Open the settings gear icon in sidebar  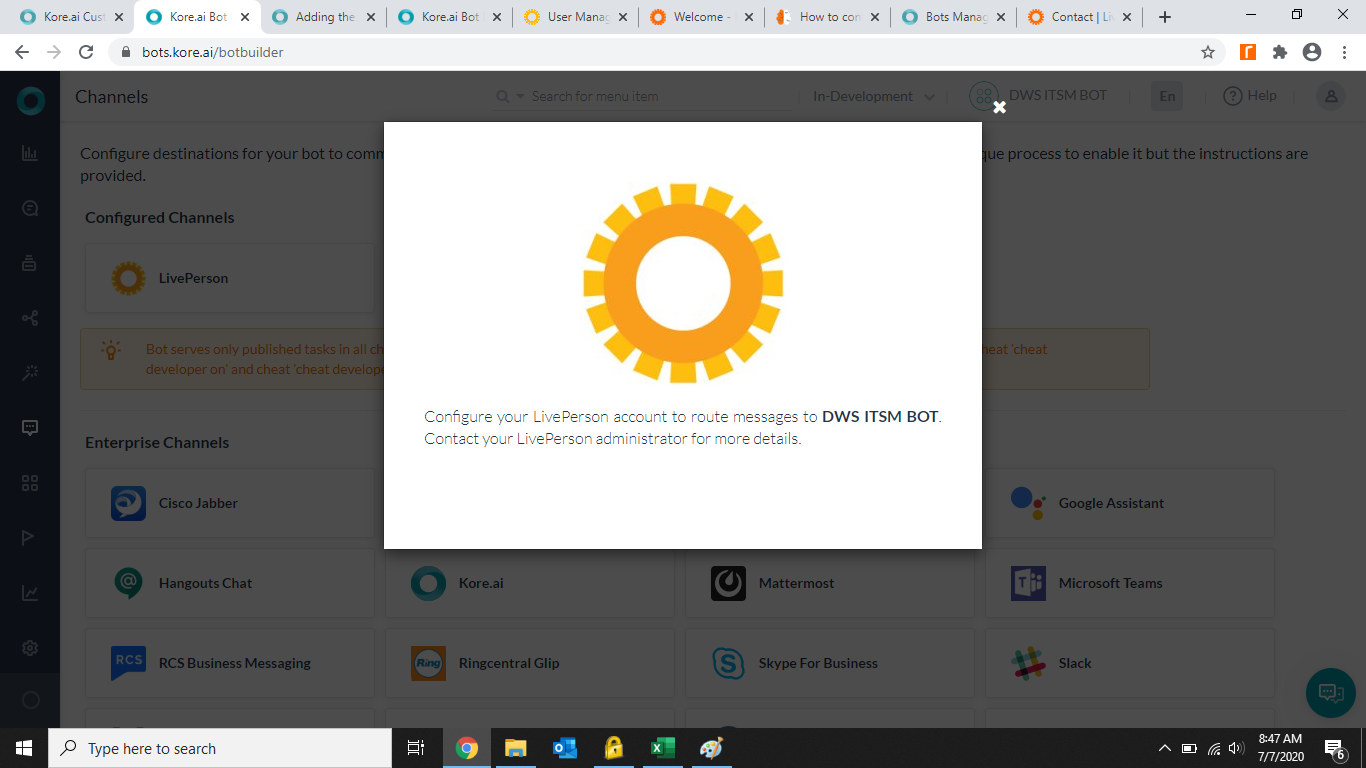[x=30, y=648]
